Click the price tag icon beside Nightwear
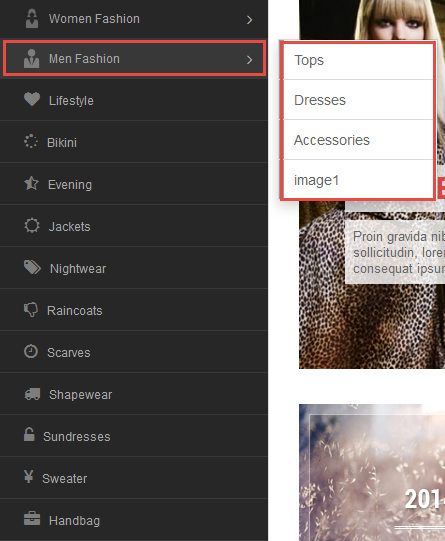 pyautogui.click(x=32, y=267)
